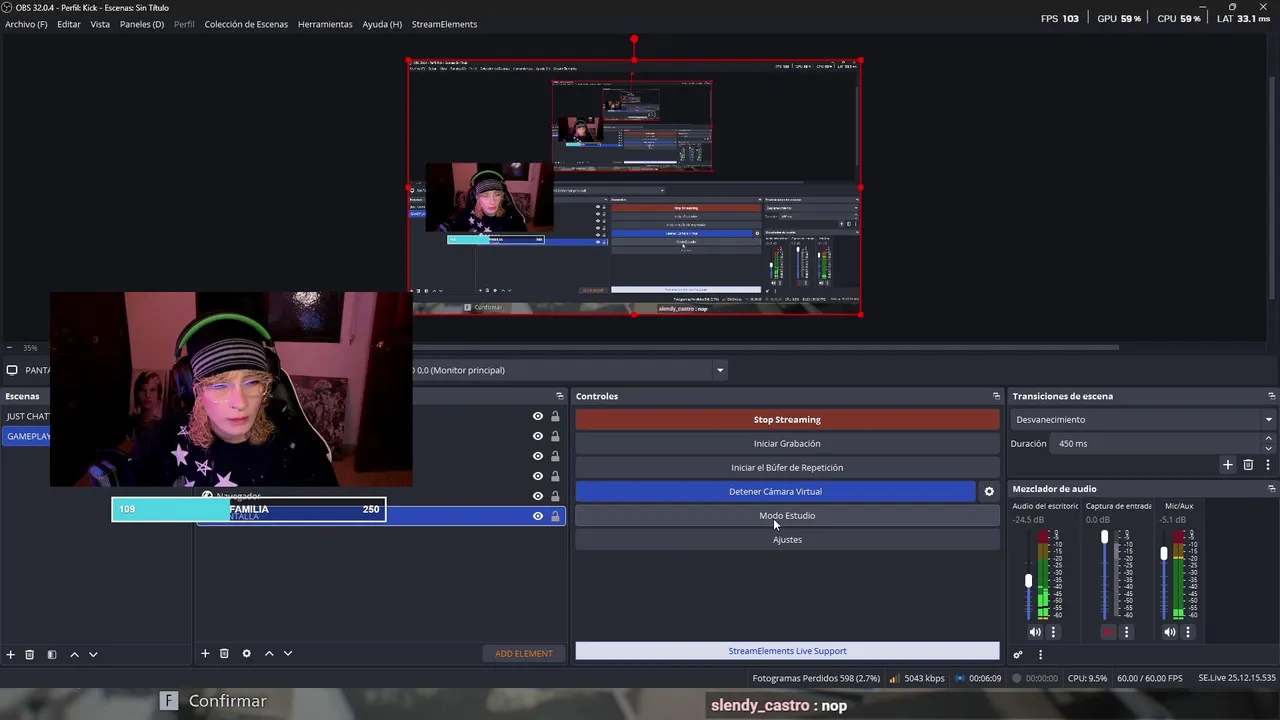Mute the Mic/Aux speaker icon

(1170, 632)
